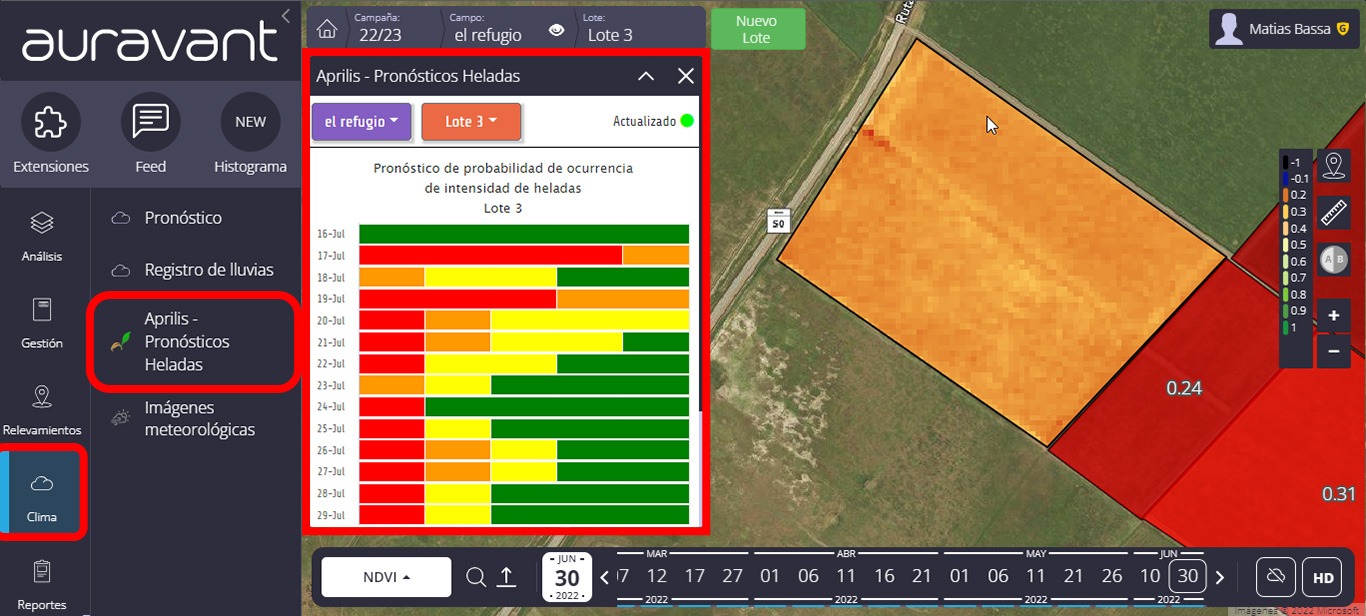Click the upload arrow icon

(x=506, y=577)
